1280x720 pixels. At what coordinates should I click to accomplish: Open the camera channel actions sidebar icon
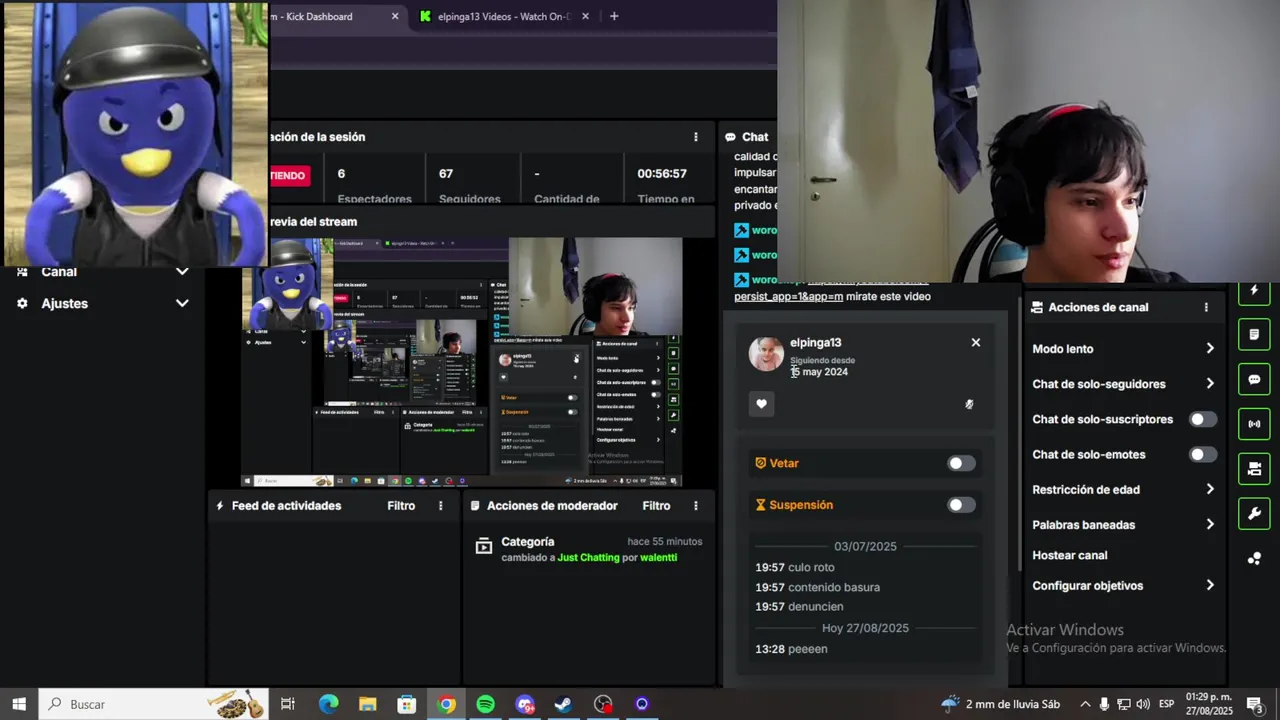[1254, 469]
